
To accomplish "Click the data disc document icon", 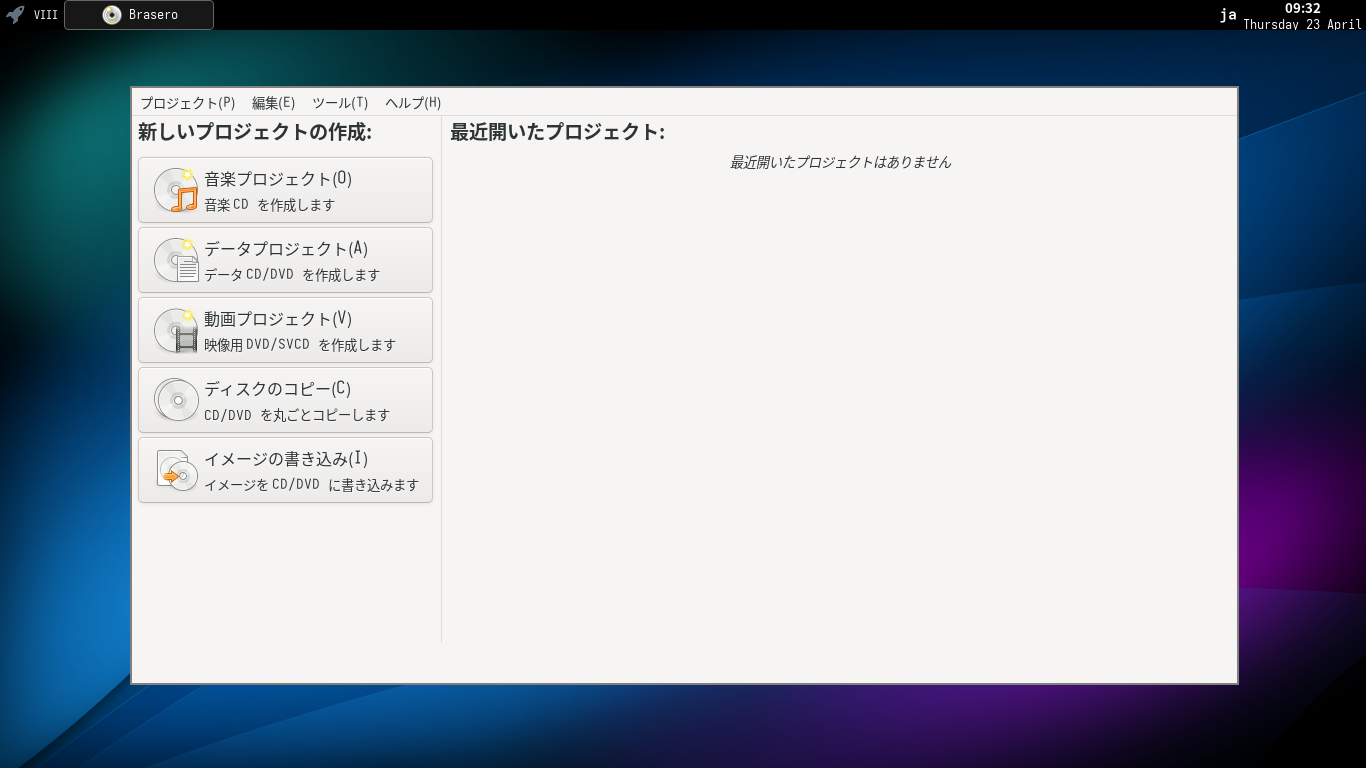I will coord(176,260).
